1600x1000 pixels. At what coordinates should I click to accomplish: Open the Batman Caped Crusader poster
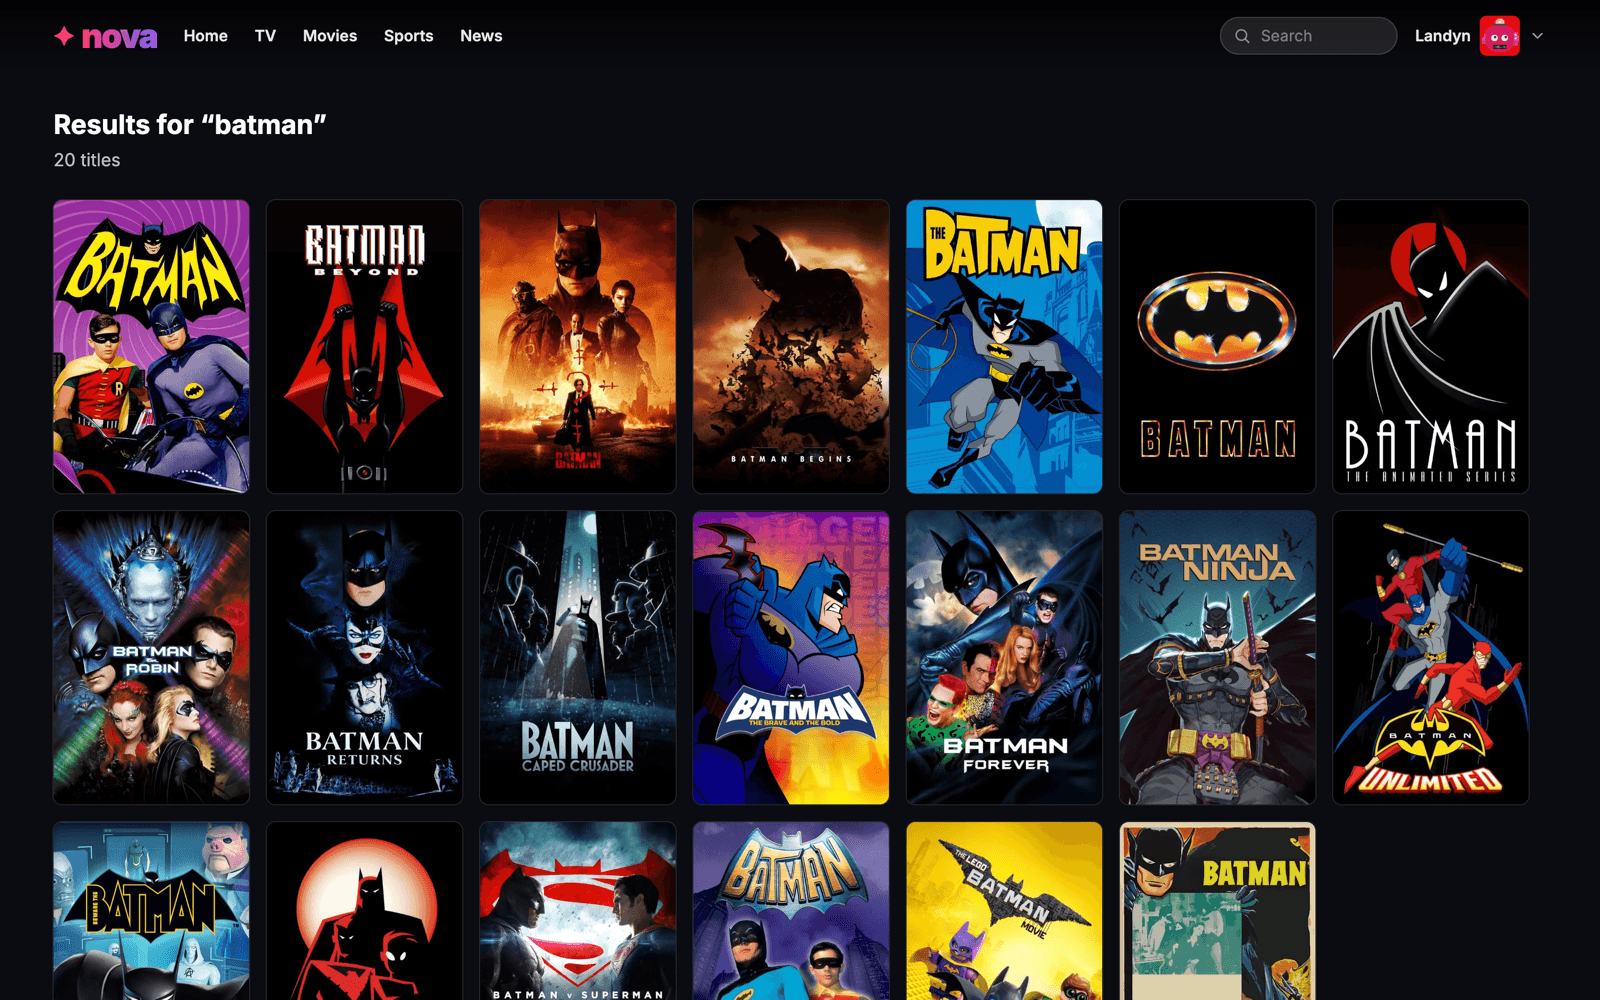click(578, 658)
